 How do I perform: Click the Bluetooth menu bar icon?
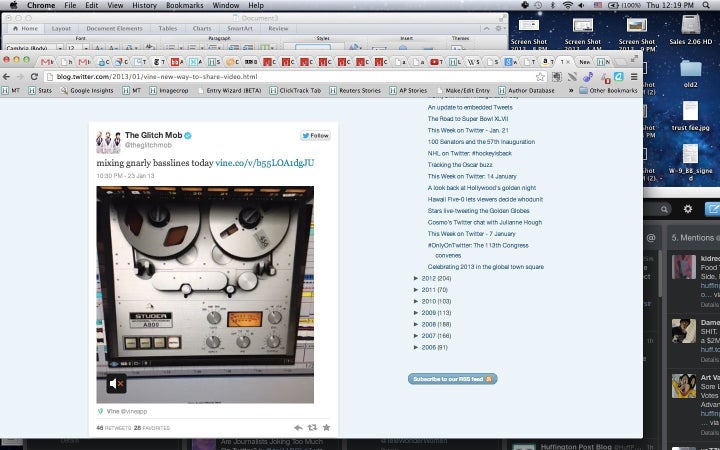point(553,6)
